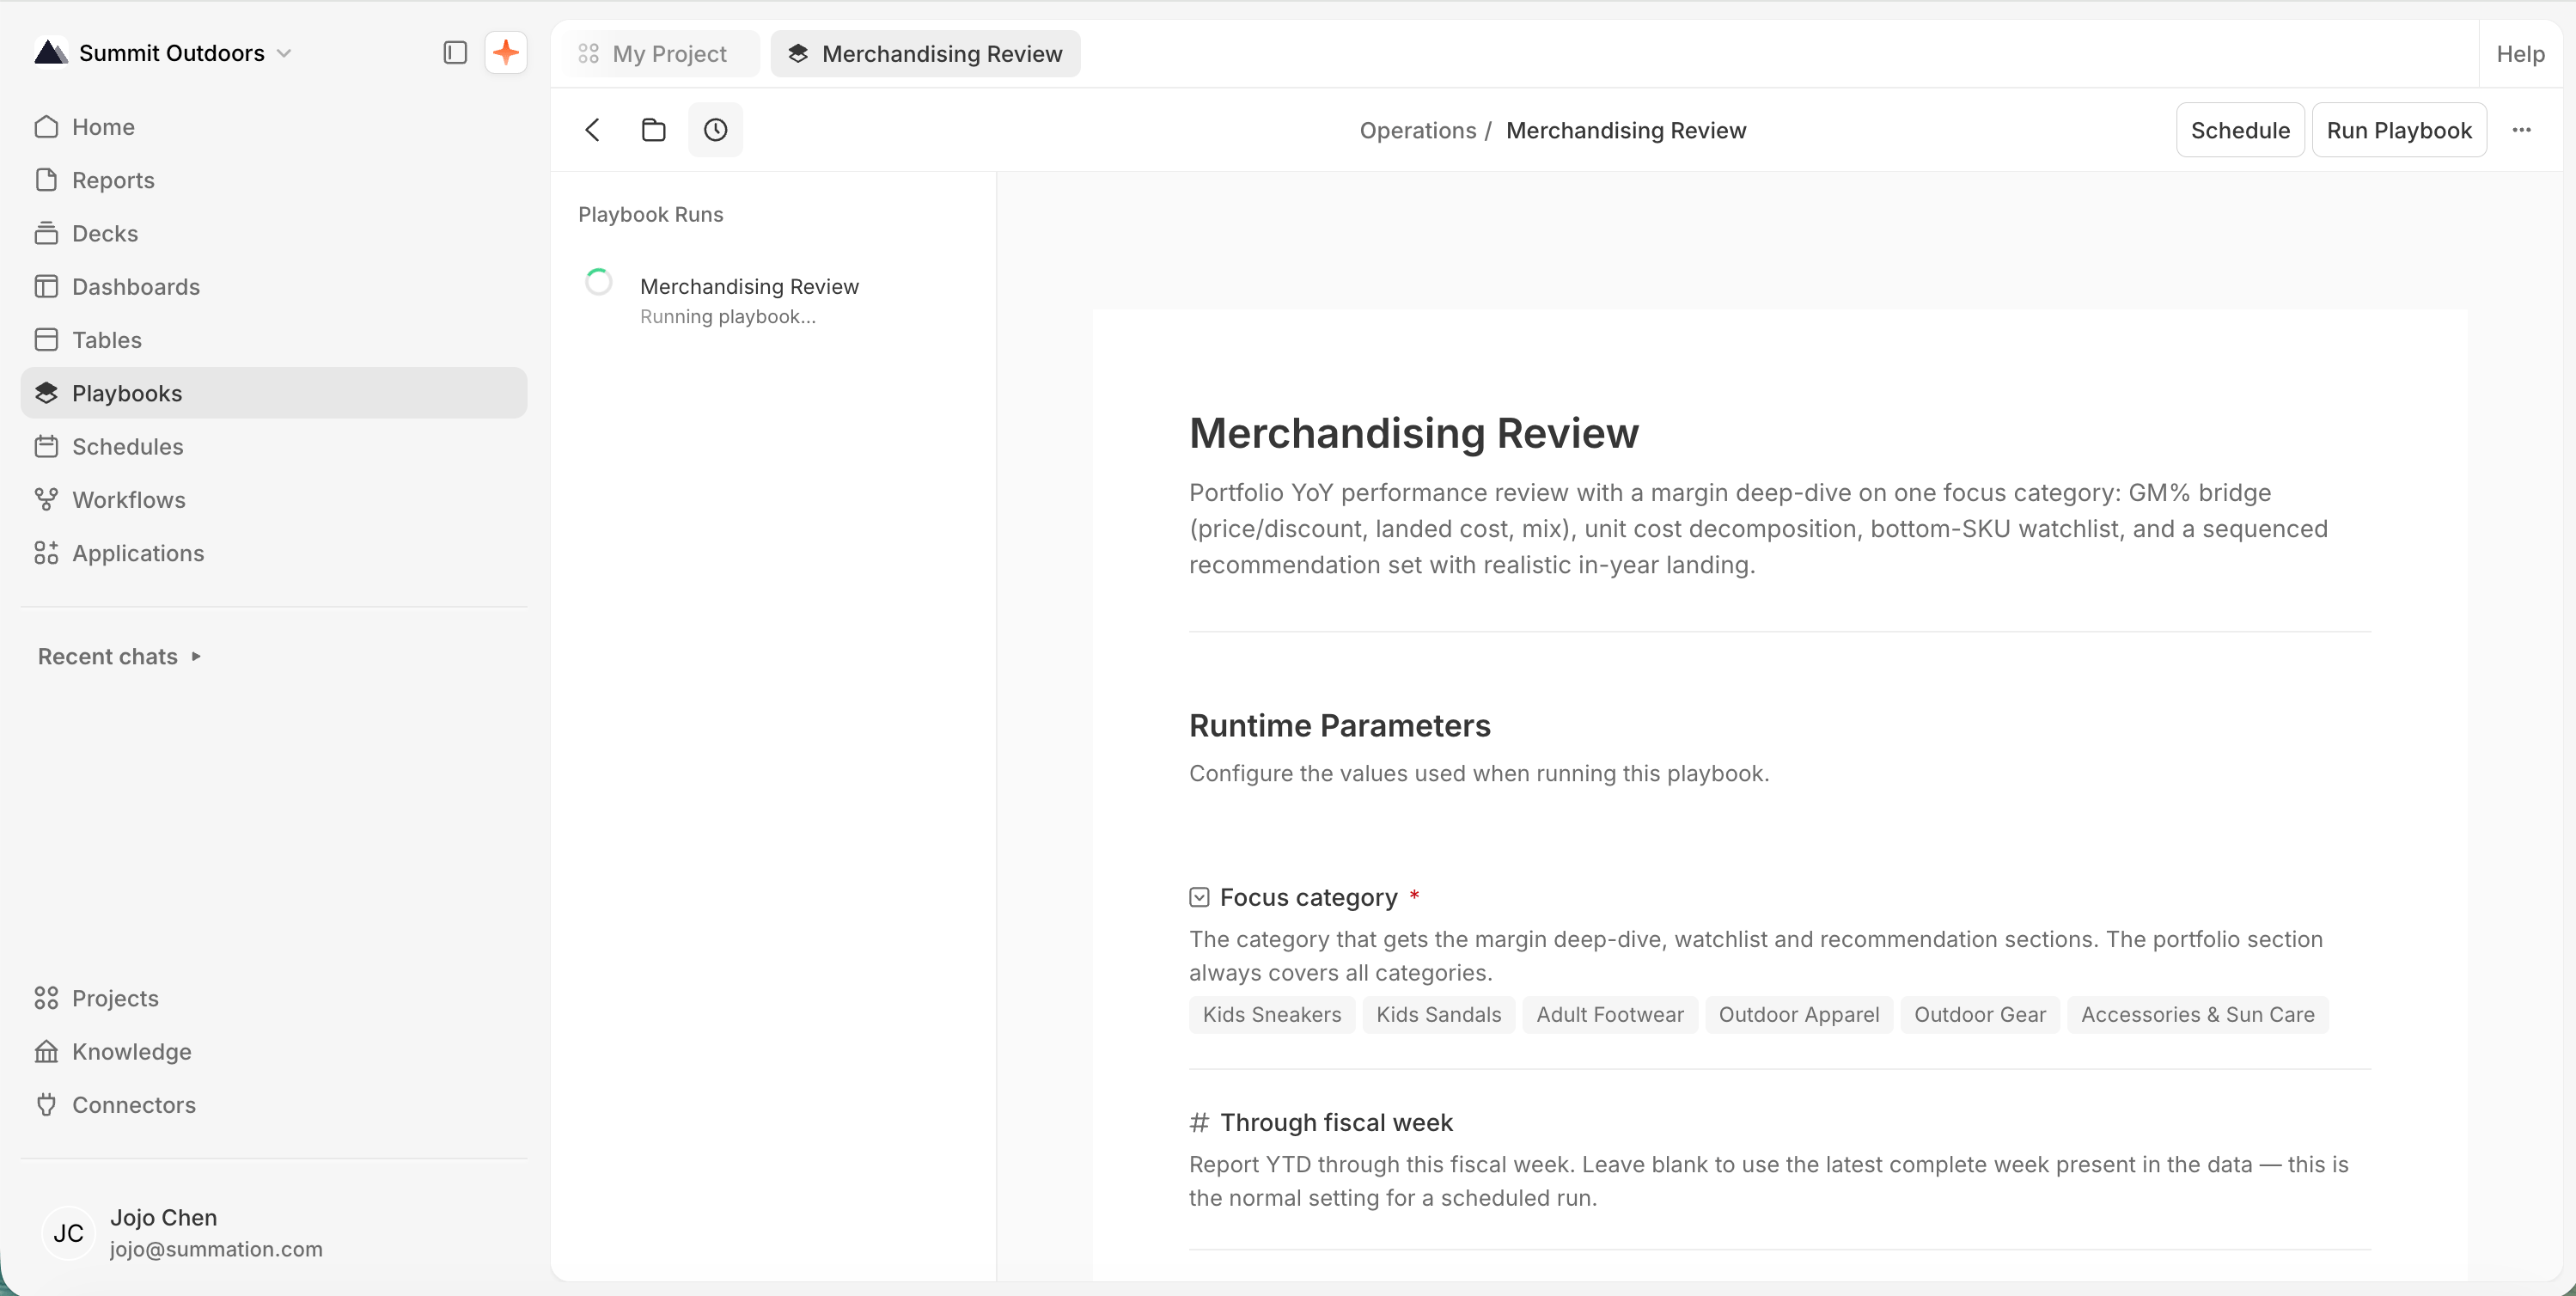The image size is (2576, 1296).
Task: Open Home in the sidebar
Action: click(273, 127)
